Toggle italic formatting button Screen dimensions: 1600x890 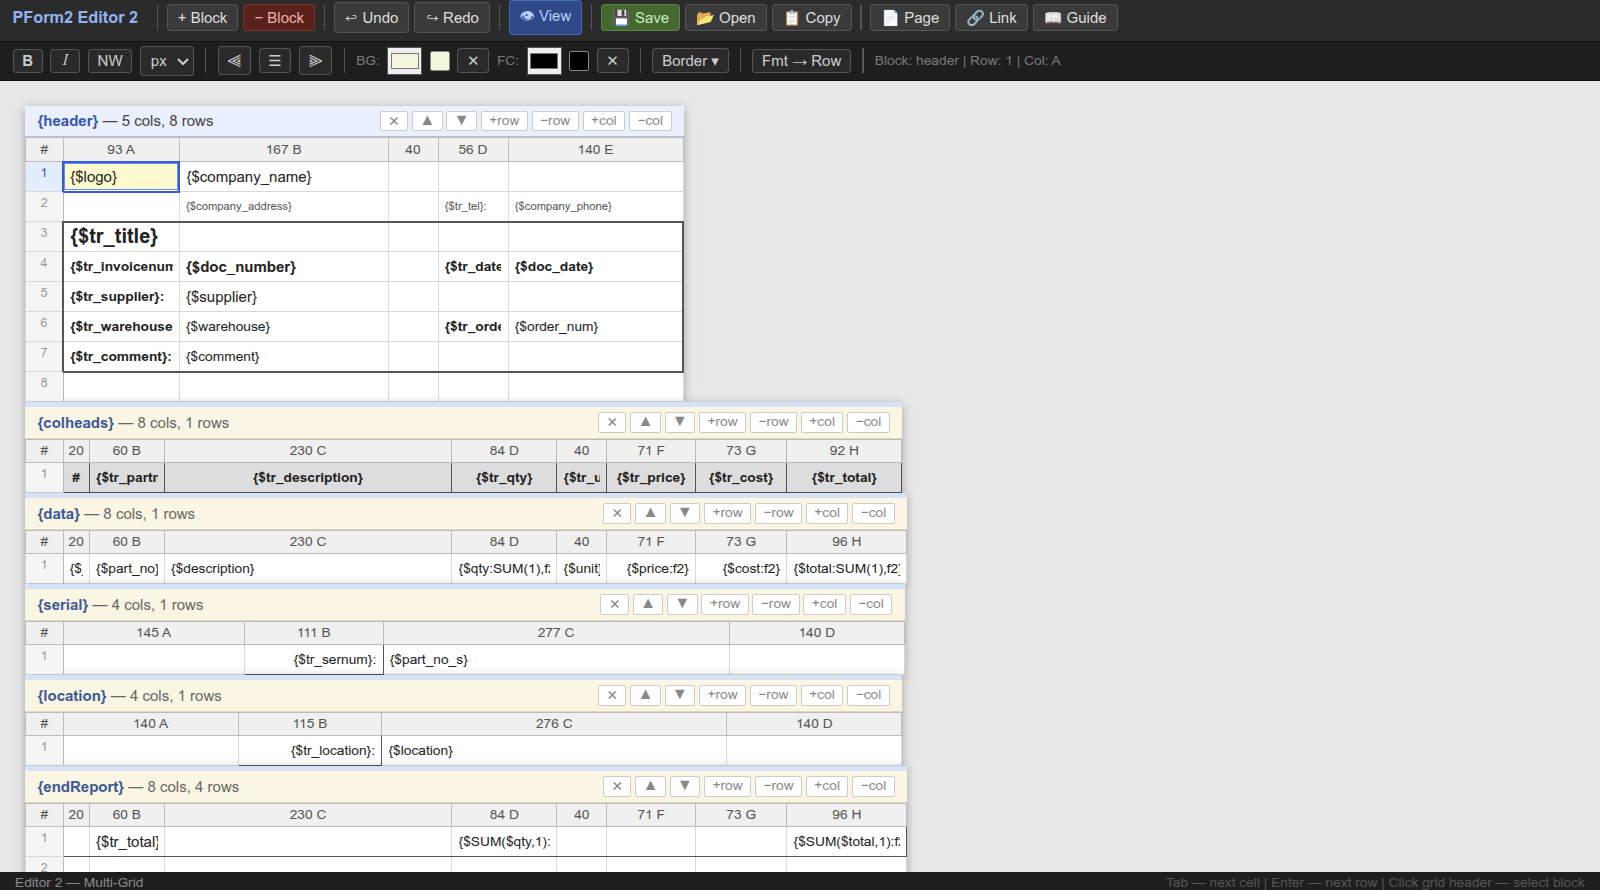click(x=65, y=61)
